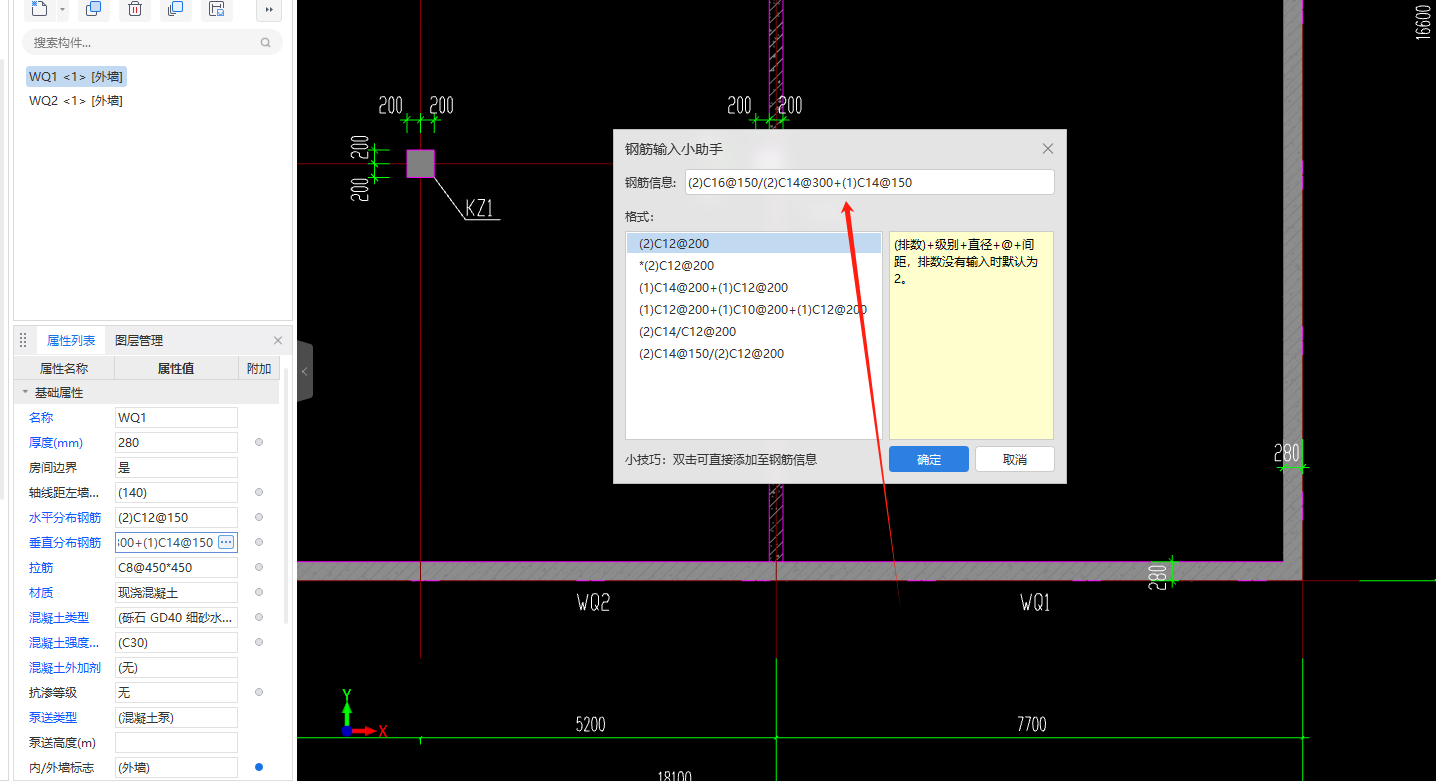Click the red trash delete icon
This screenshot has width=1436, height=782.
tap(135, 9)
